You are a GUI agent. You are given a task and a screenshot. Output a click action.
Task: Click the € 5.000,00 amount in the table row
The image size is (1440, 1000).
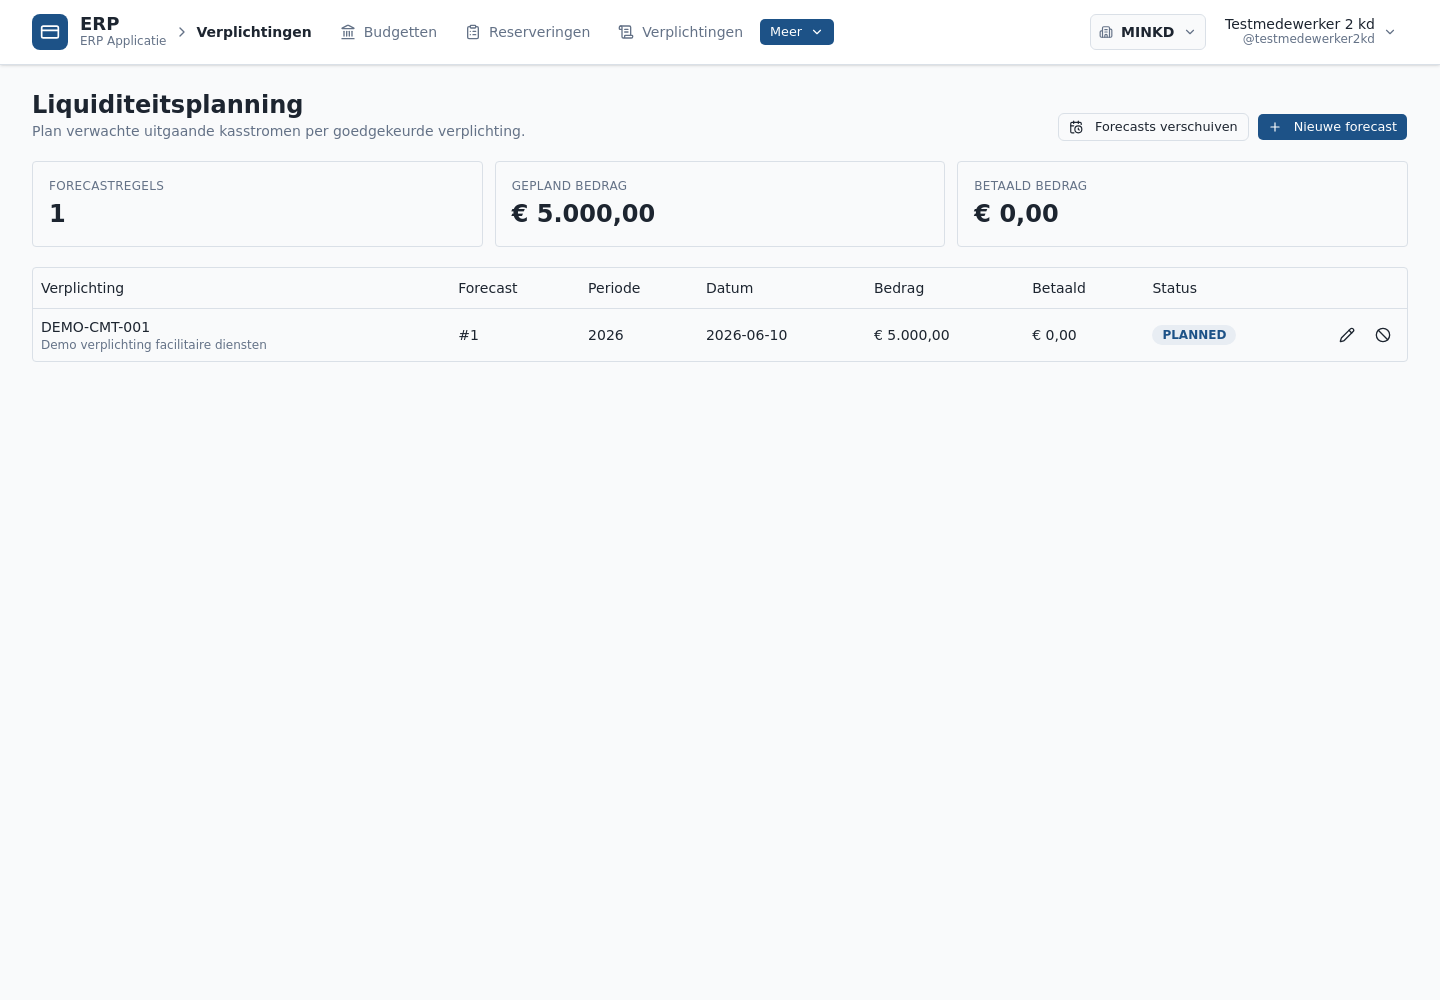point(912,335)
